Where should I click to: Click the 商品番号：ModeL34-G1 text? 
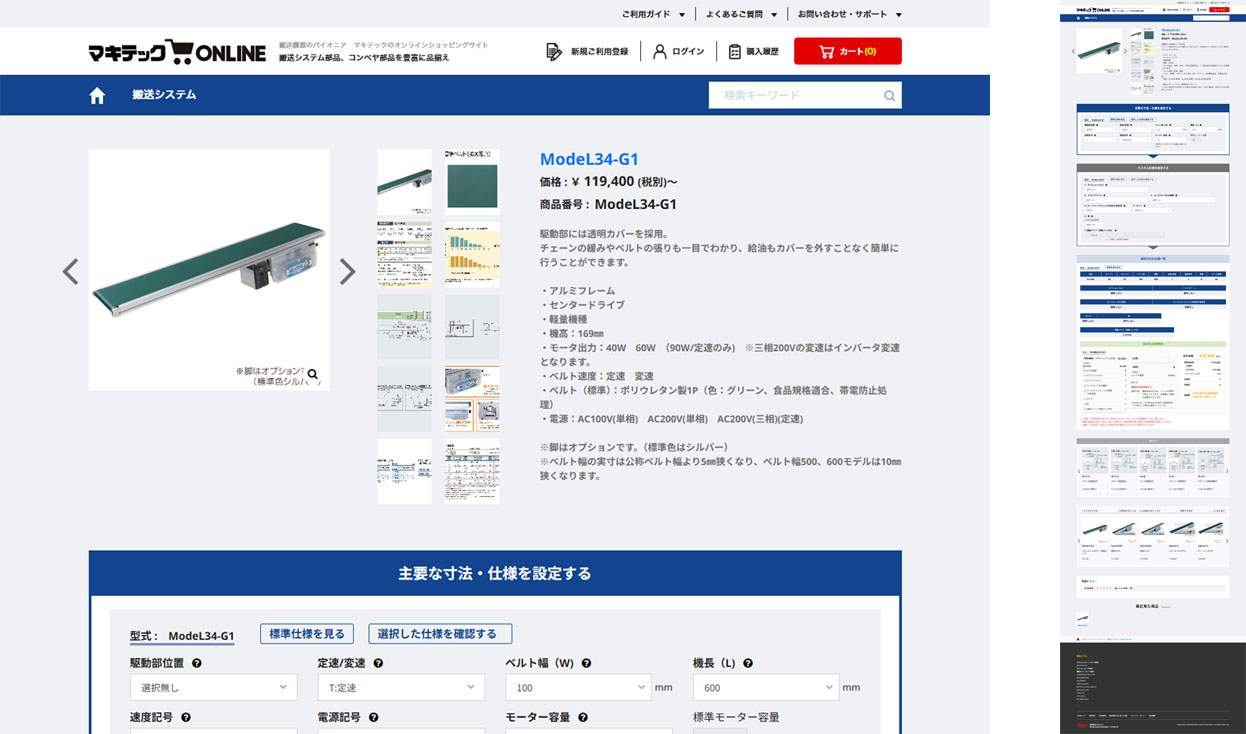click(x=608, y=204)
